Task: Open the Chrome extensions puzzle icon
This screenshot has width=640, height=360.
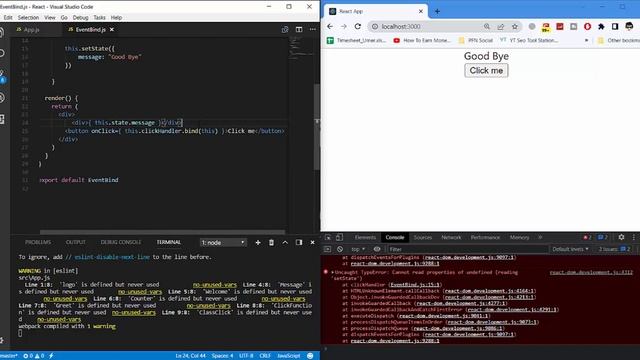Action: click(x=601, y=27)
